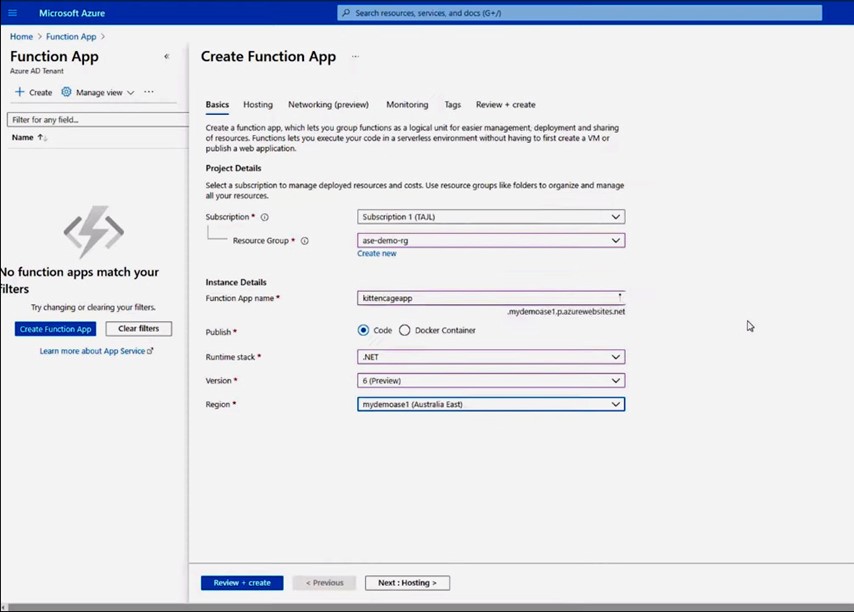Open the Region dropdown

pos(491,405)
